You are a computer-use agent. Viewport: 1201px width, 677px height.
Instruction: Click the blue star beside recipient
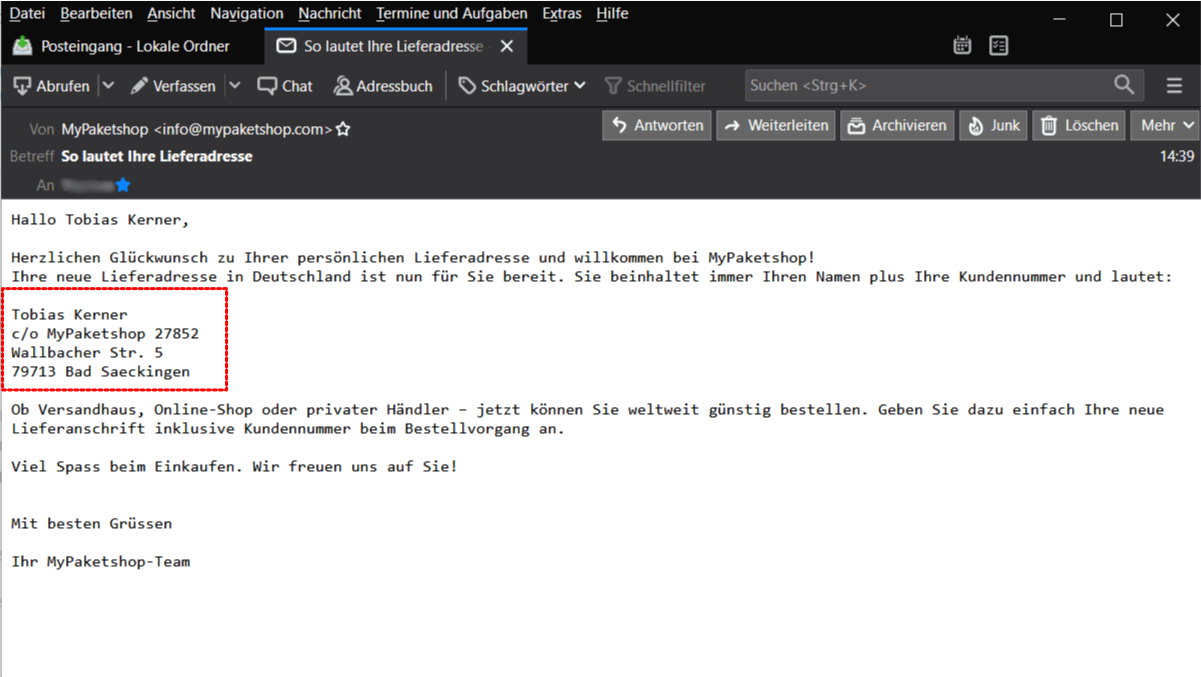[123, 185]
